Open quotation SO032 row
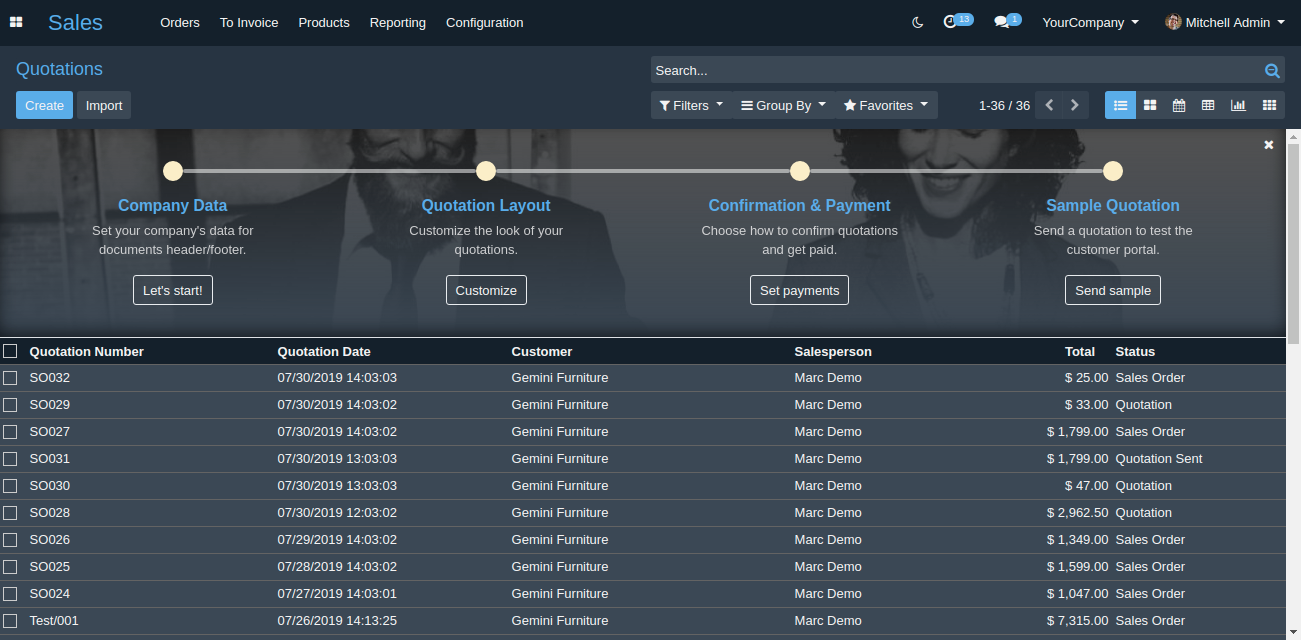 tap(643, 378)
